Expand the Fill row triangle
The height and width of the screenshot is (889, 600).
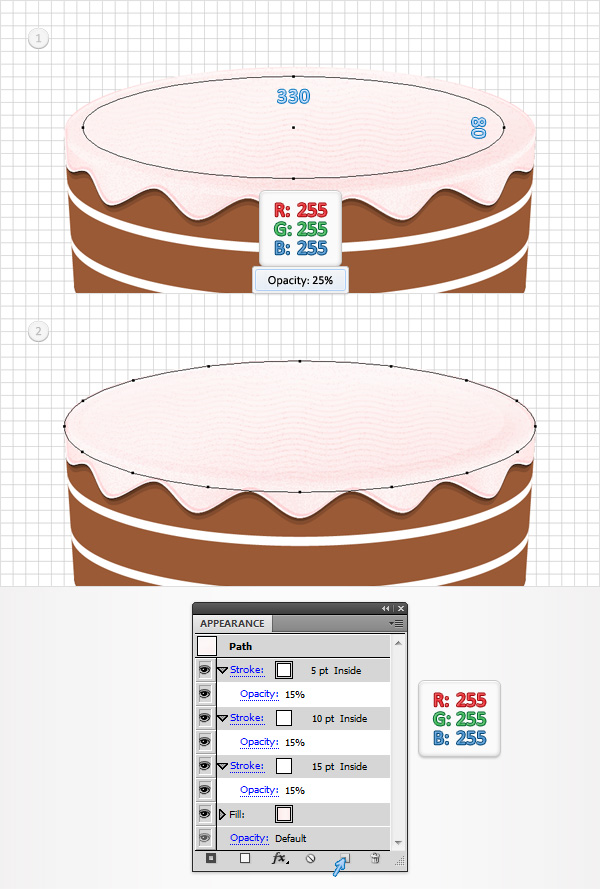coord(222,814)
